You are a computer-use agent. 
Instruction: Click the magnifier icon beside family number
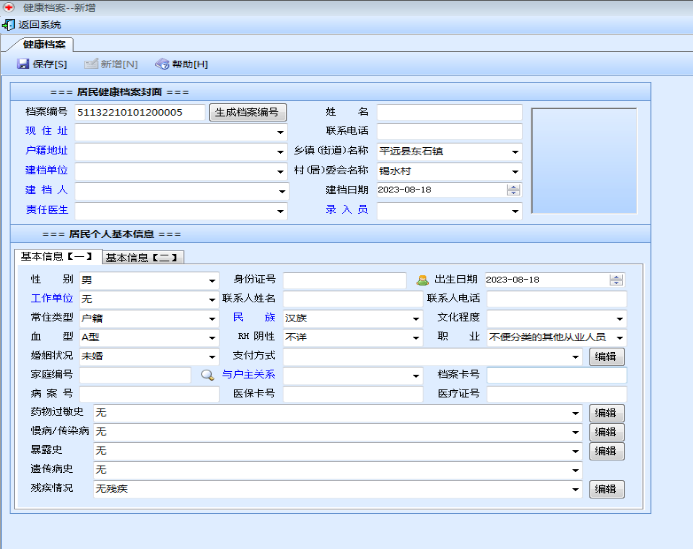(208, 375)
